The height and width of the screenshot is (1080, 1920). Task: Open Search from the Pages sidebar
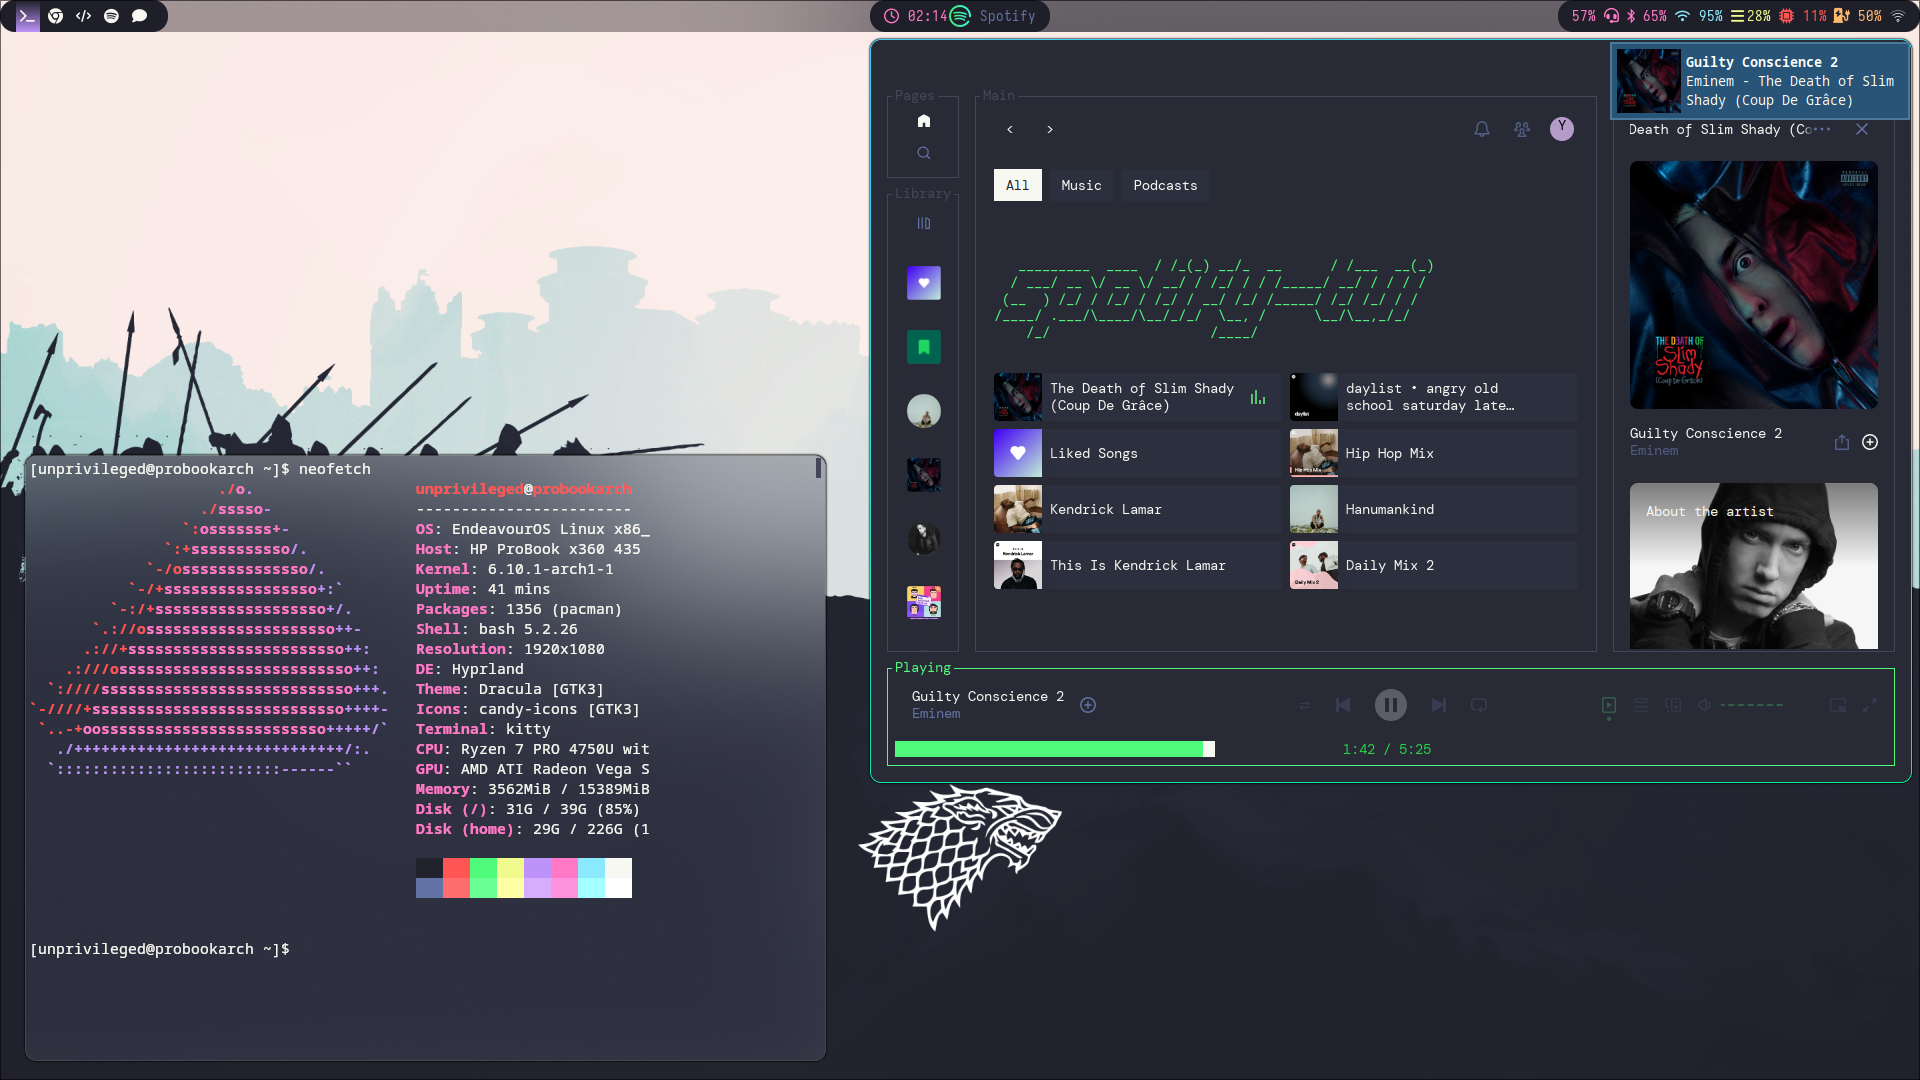pyautogui.click(x=922, y=152)
